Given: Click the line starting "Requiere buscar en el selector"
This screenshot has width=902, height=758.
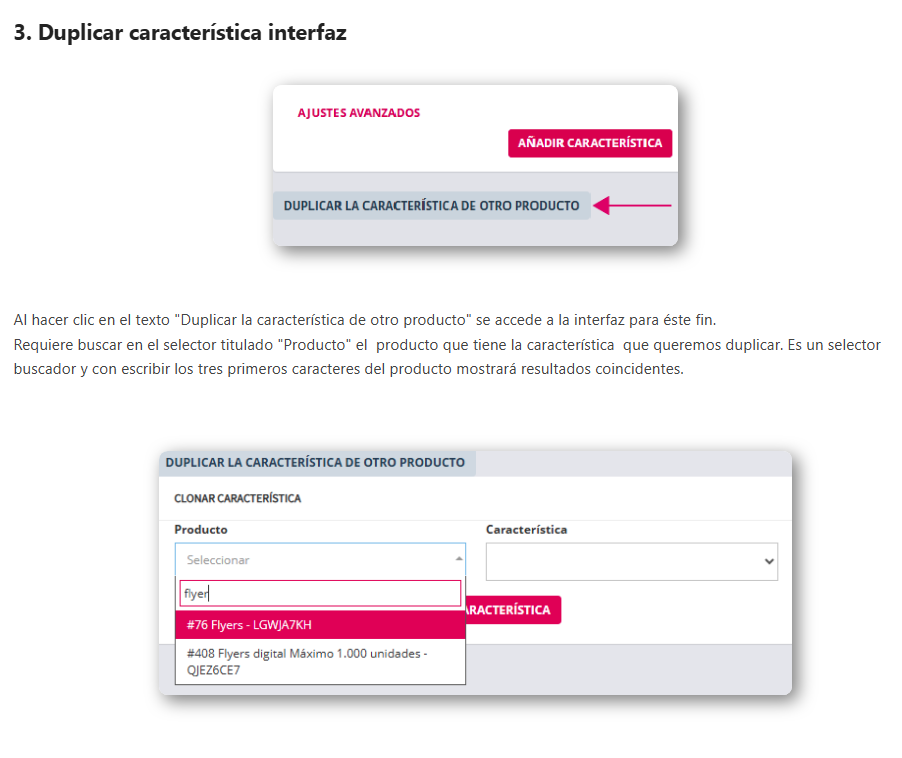Looking at the screenshot, I should pos(447,344).
